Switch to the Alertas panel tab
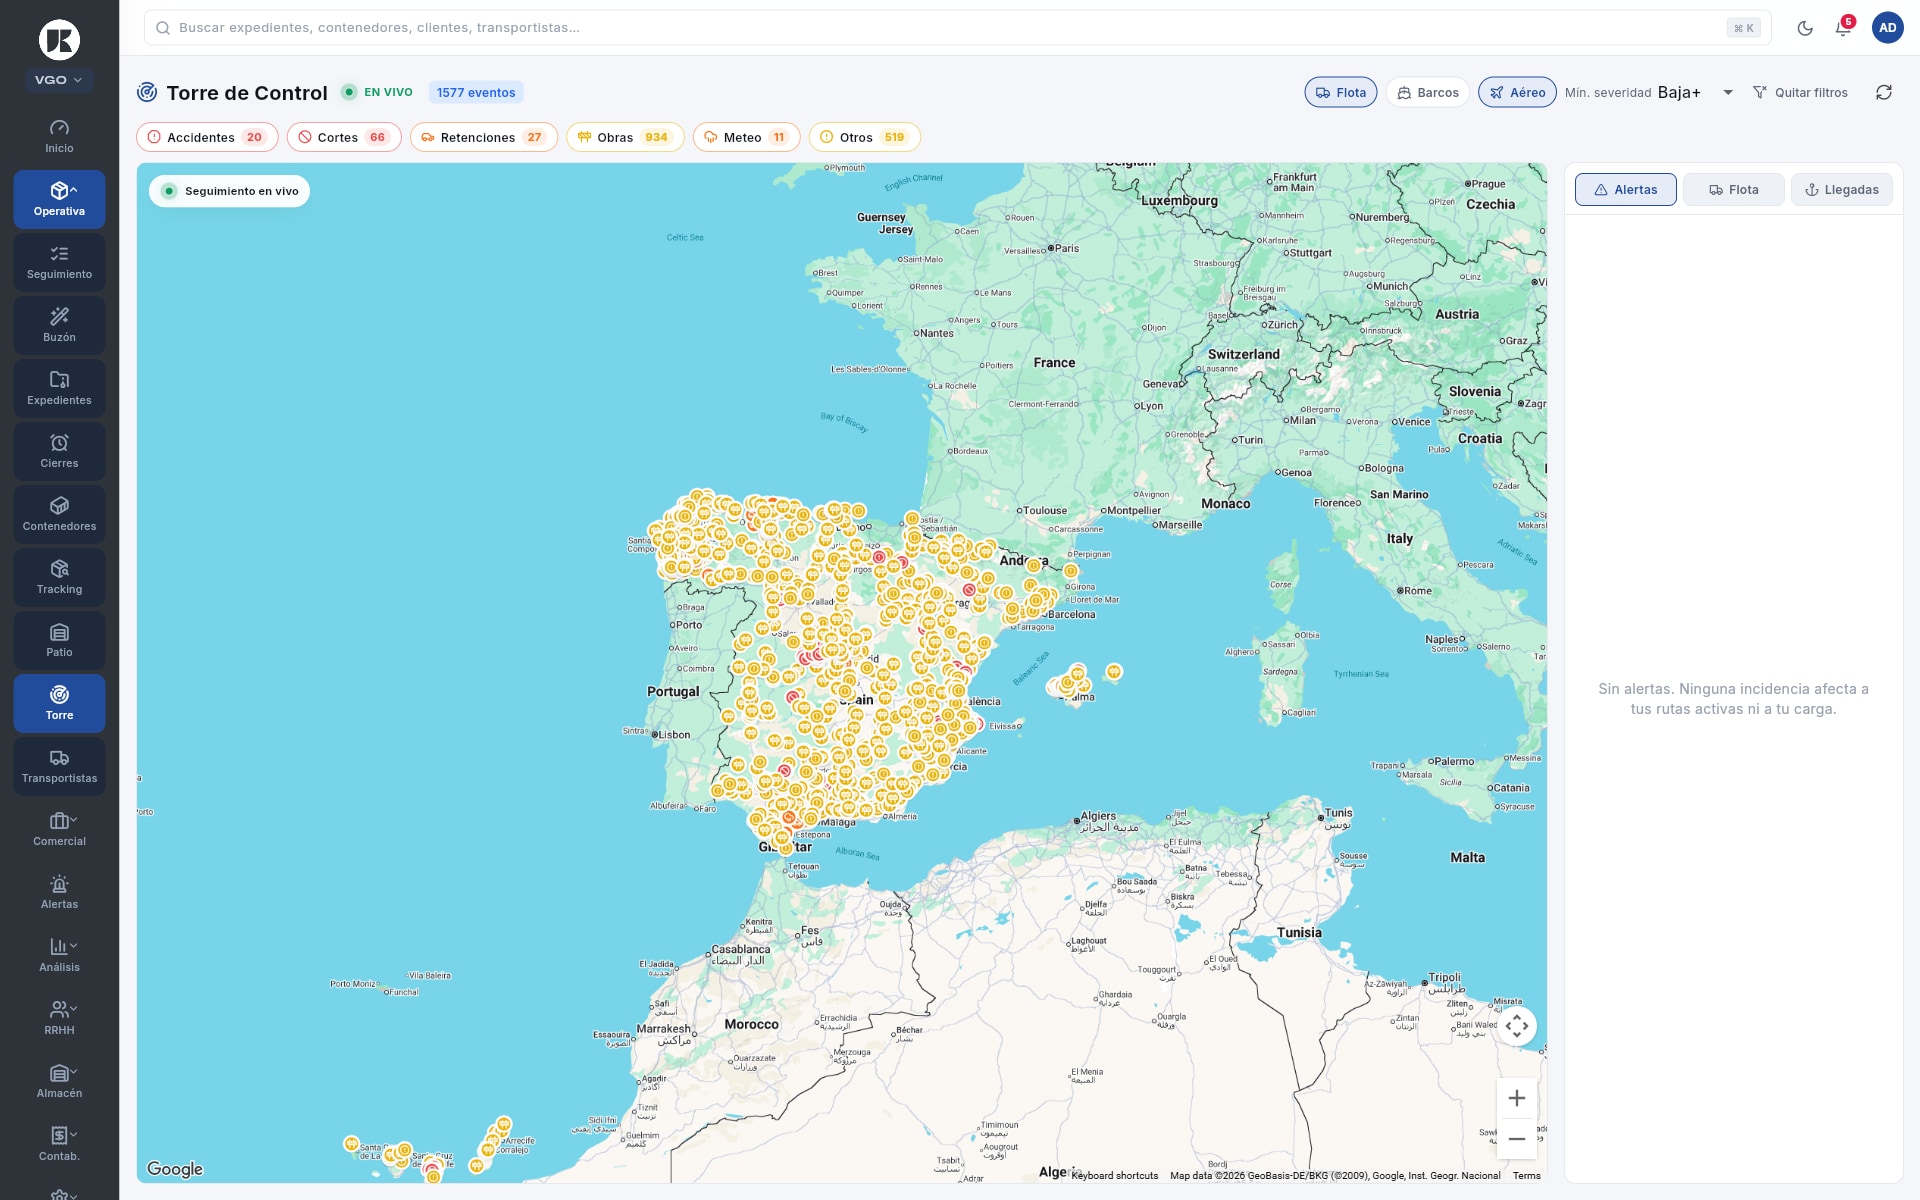Image resolution: width=1920 pixels, height=1200 pixels. [1626, 189]
